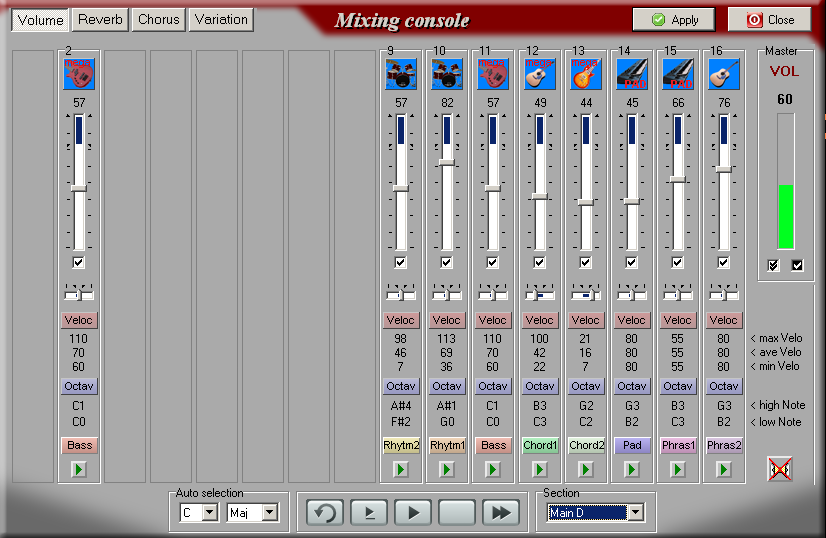Click Octav button on channel 14
The height and width of the screenshot is (538, 826).
632,386
